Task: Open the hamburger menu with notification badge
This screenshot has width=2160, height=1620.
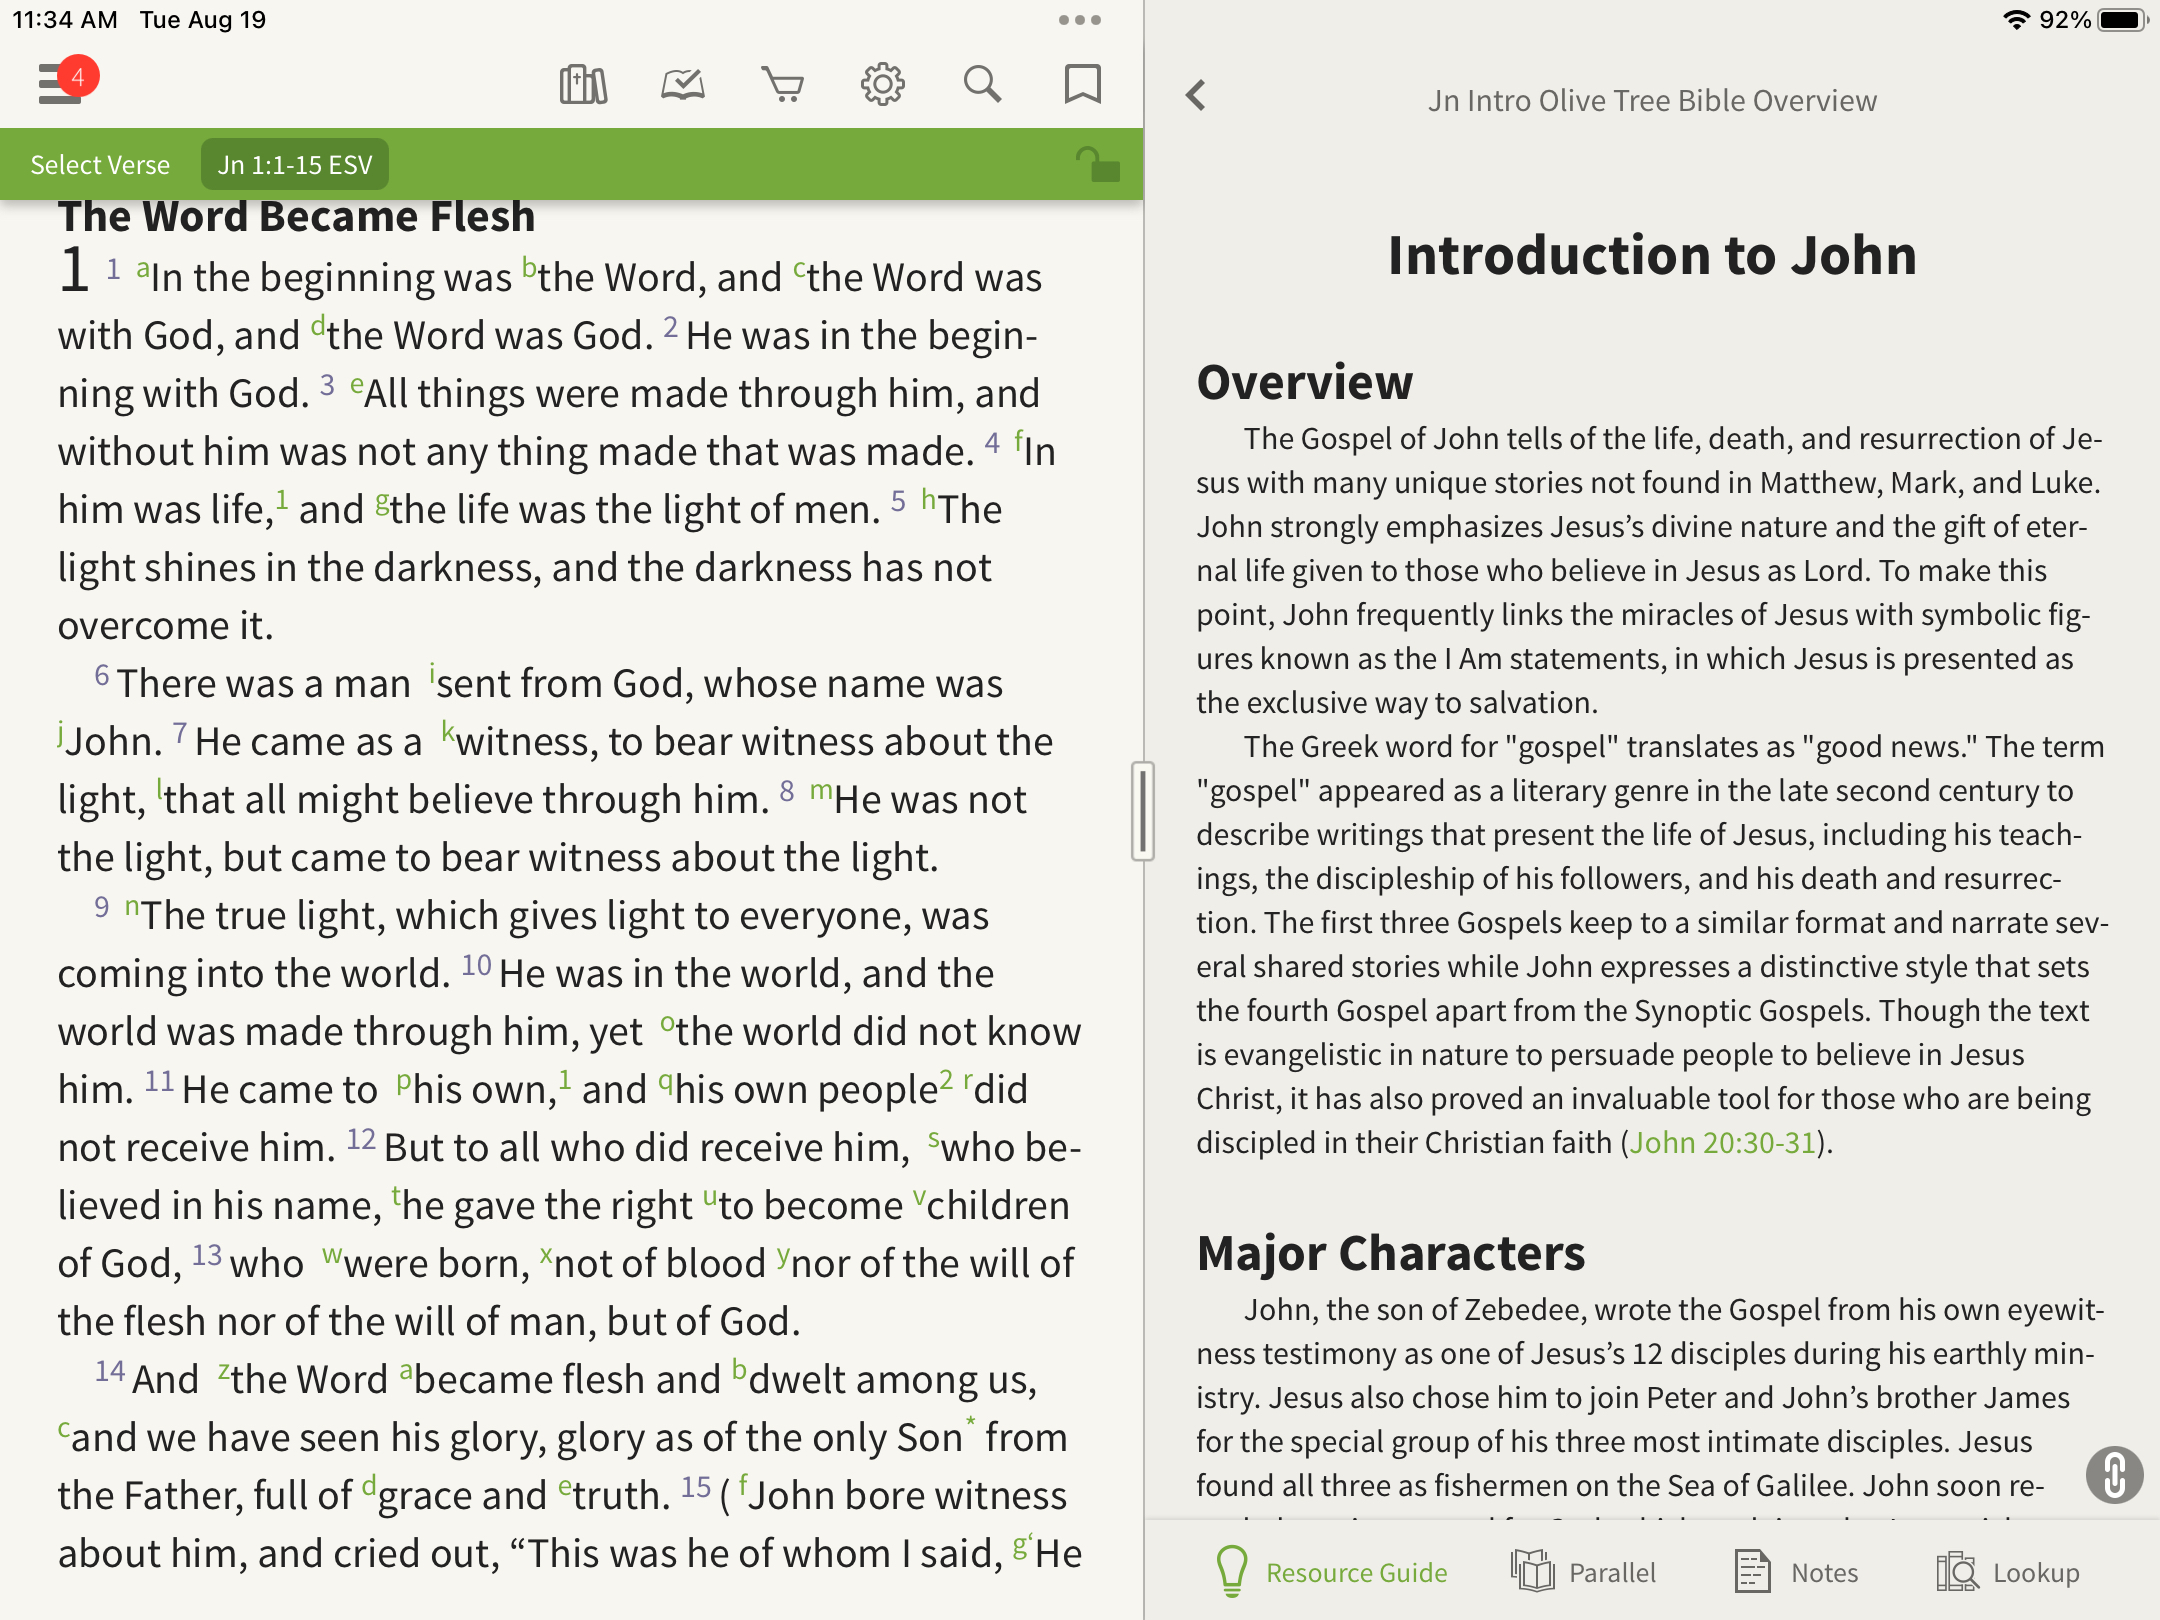Action: click(62, 84)
